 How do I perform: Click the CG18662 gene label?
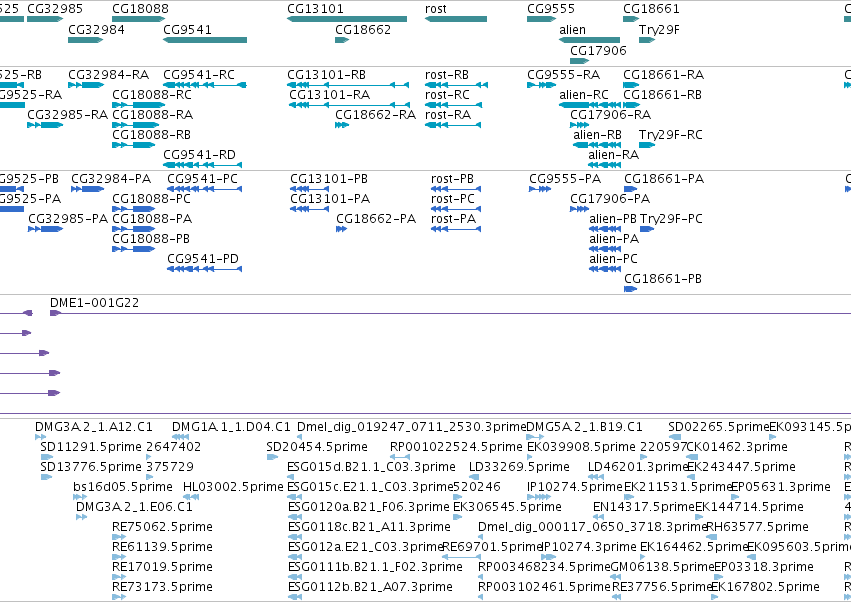(363, 29)
